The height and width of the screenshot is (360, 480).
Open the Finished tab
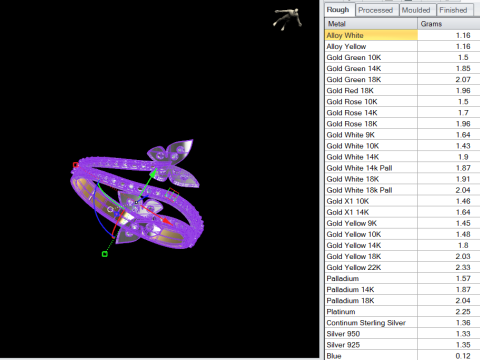point(453,10)
